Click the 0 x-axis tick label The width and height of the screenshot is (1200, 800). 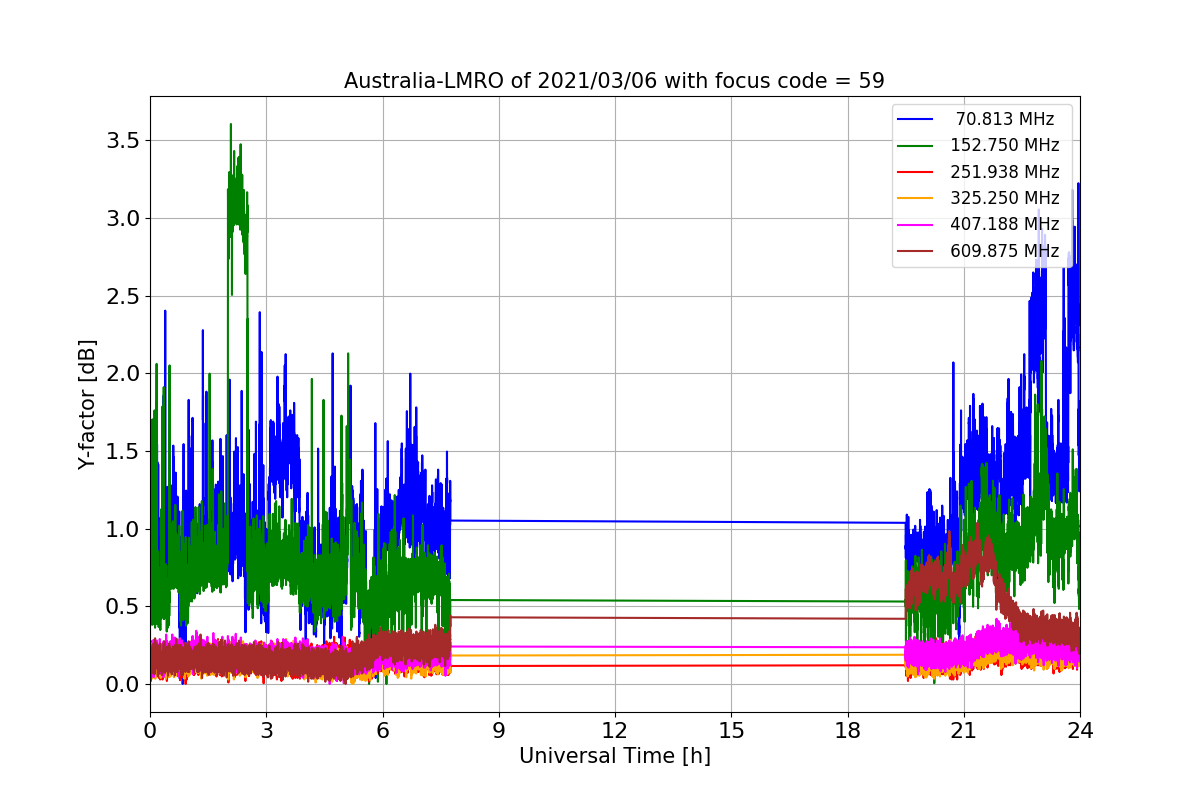pyautogui.click(x=150, y=731)
